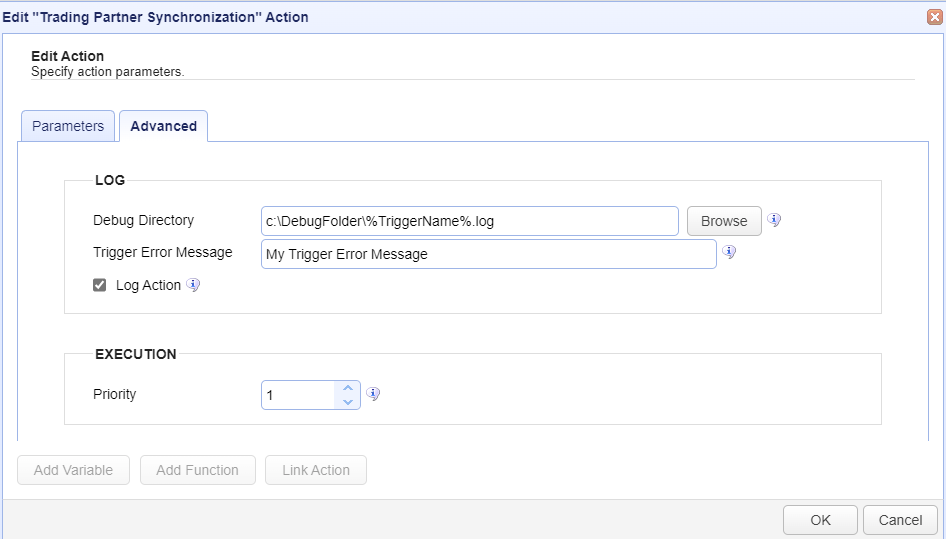Click info icon next to Trigger Error Message
The image size is (946, 539).
(x=729, y=252)
